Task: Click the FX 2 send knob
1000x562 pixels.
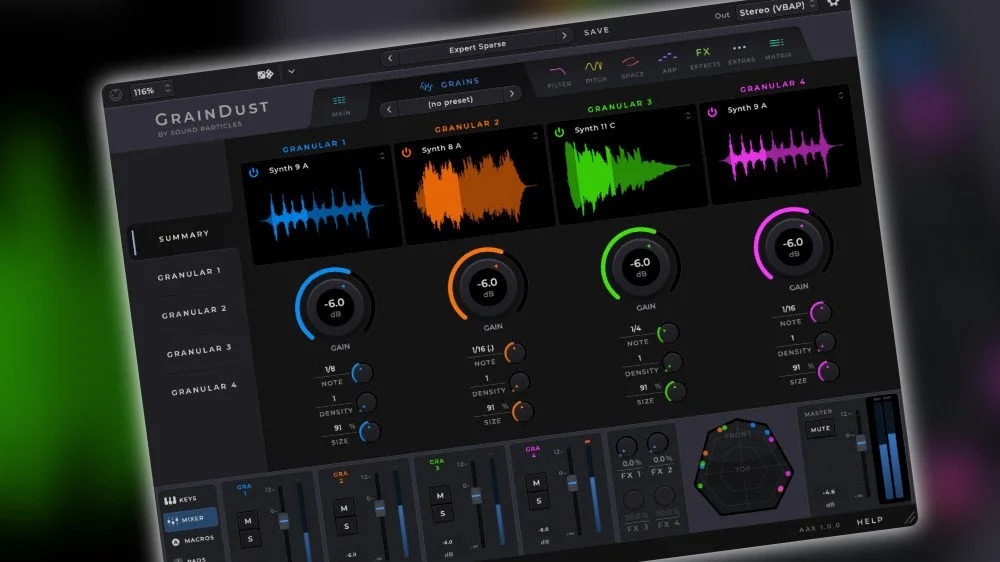Action: click(x=657, y=442)
